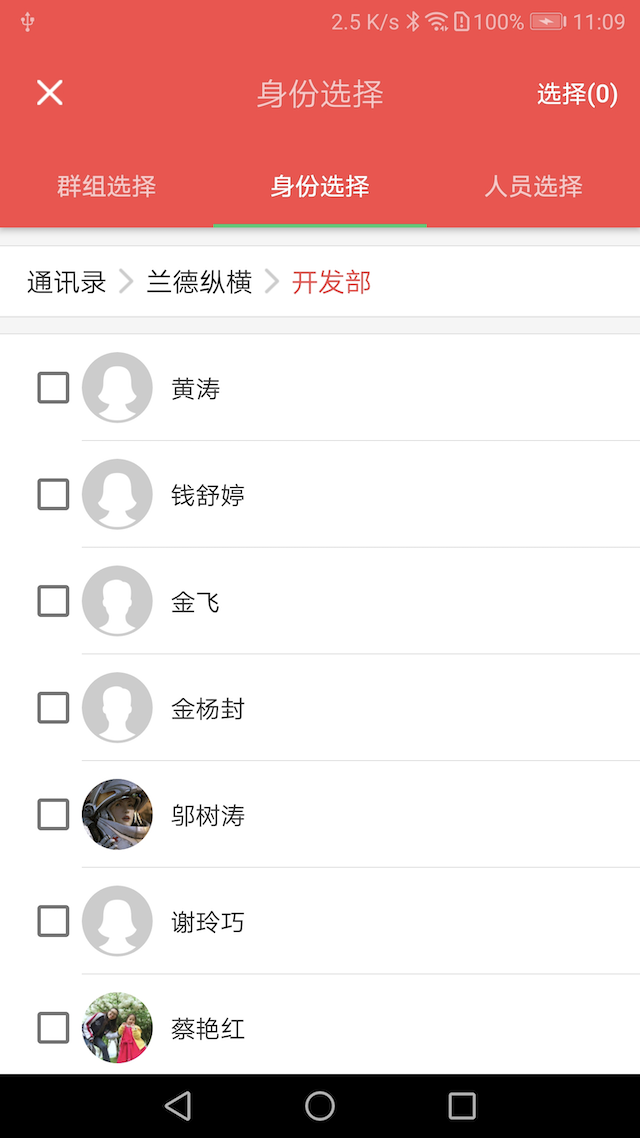
Task: Enable the checkbox beside 邬树涛
Action: (53, 815)
